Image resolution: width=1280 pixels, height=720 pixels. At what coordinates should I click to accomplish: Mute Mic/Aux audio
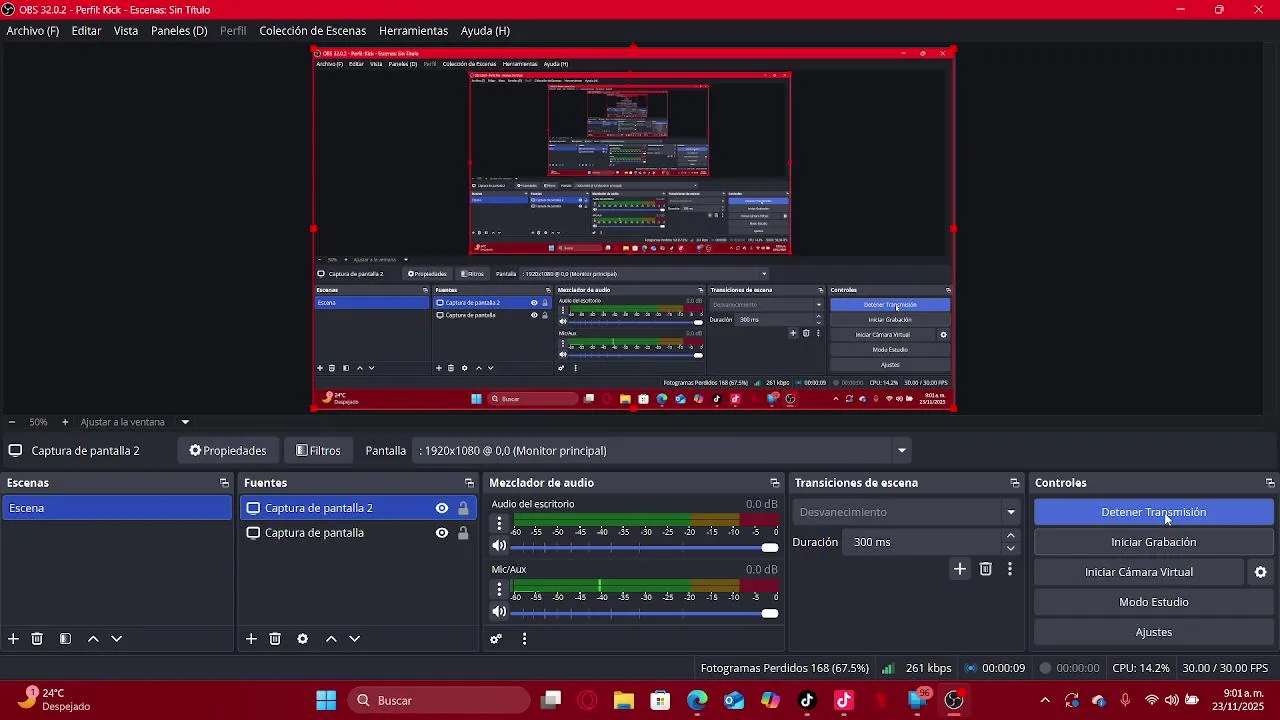pos(499,612)
